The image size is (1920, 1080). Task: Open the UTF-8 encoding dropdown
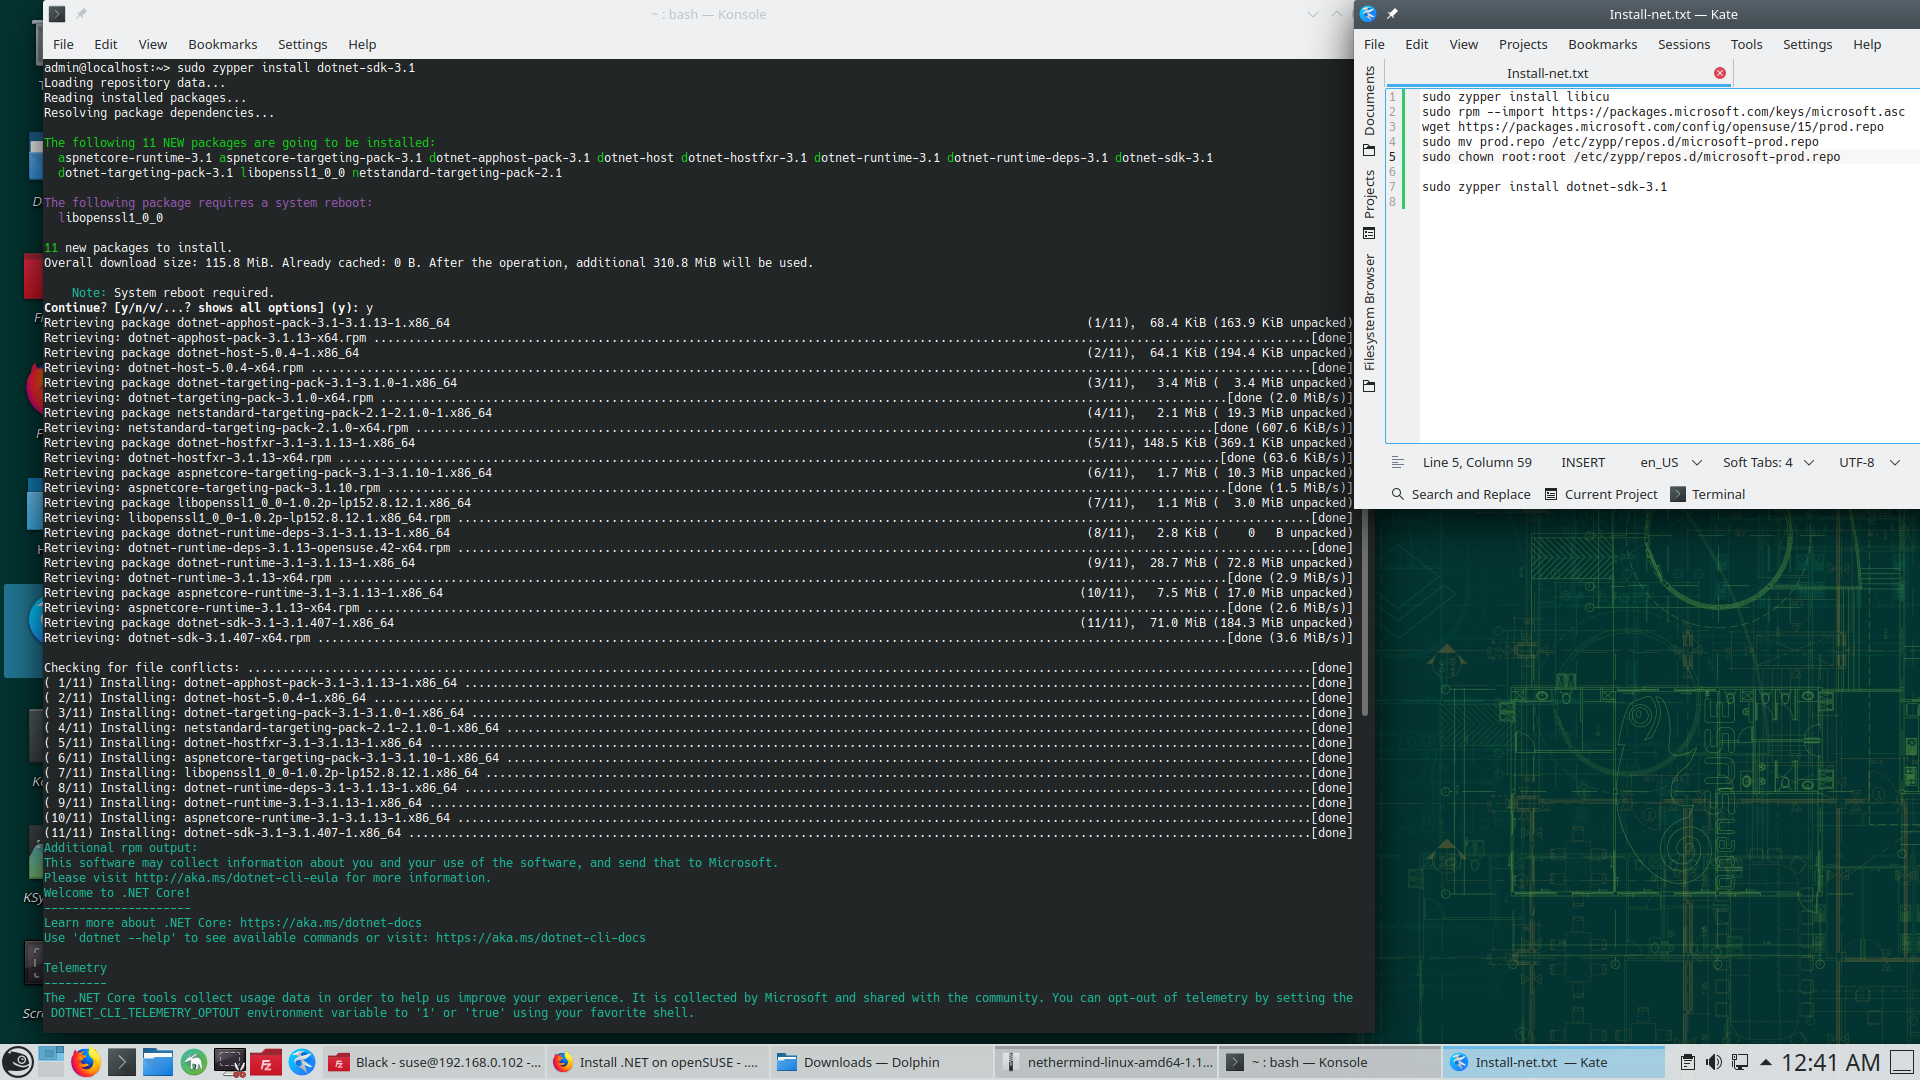click(x=1868, y=462)
